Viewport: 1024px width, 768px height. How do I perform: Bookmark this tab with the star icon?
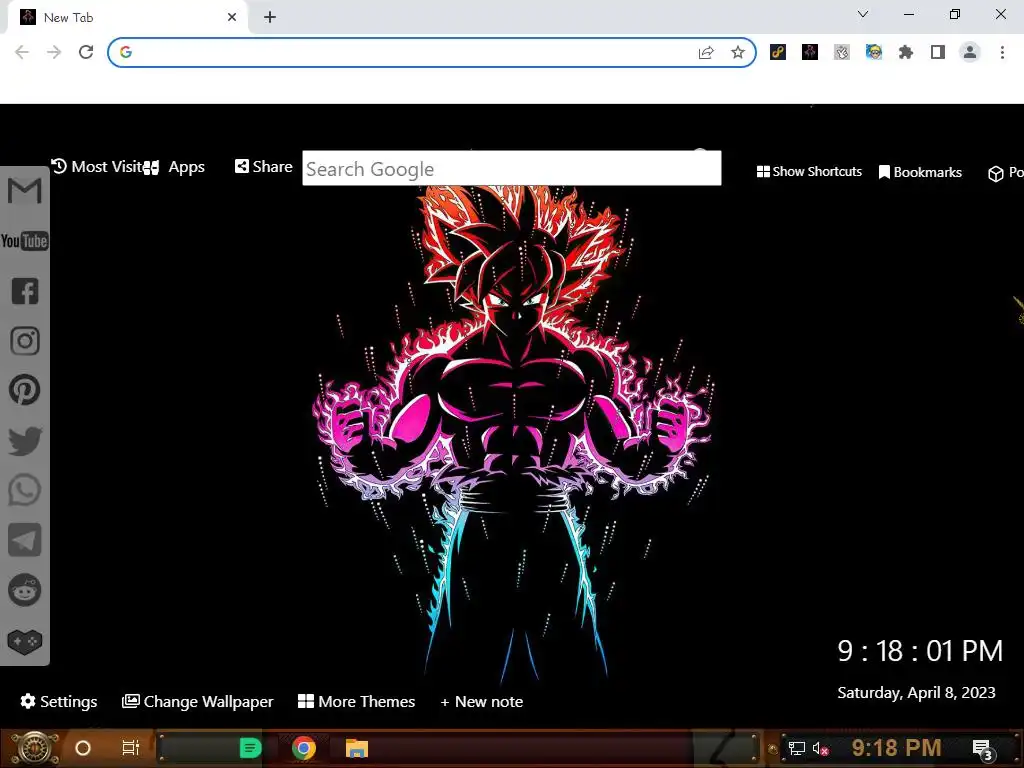pyautogui.click(x=738, y=52)
